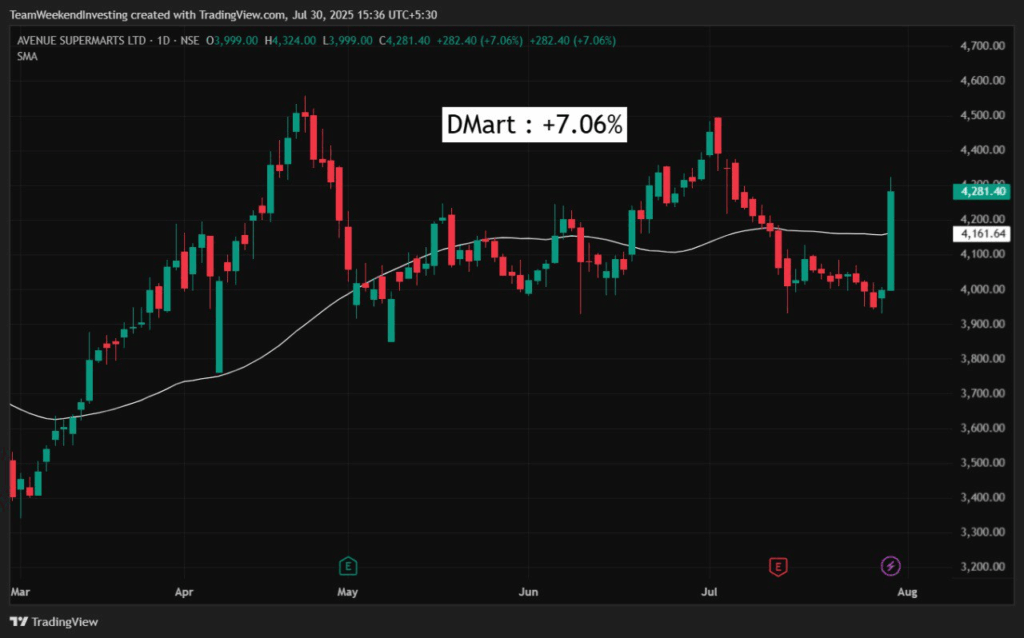This screenshot has width=1024, height=638.
Task: Click the 4,000.00 price axis label
Action: (982, 289)
